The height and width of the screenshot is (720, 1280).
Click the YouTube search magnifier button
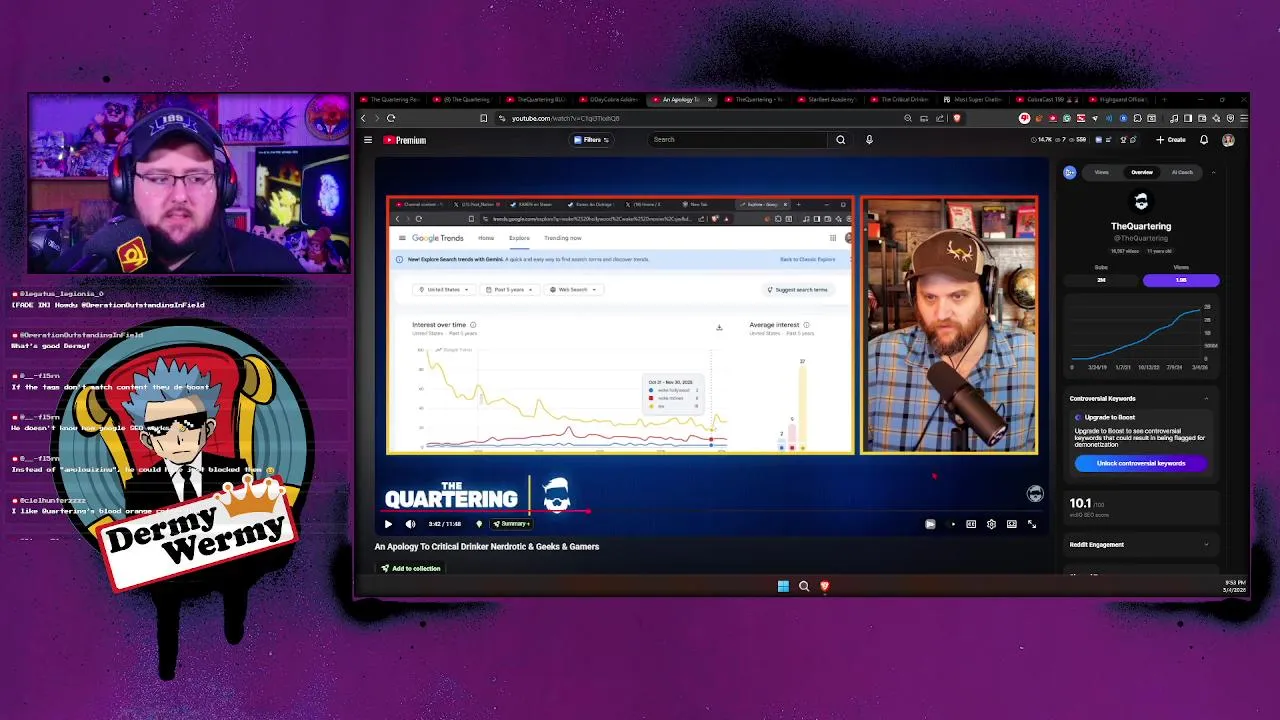pyautogui.click(x=840, y=140)
